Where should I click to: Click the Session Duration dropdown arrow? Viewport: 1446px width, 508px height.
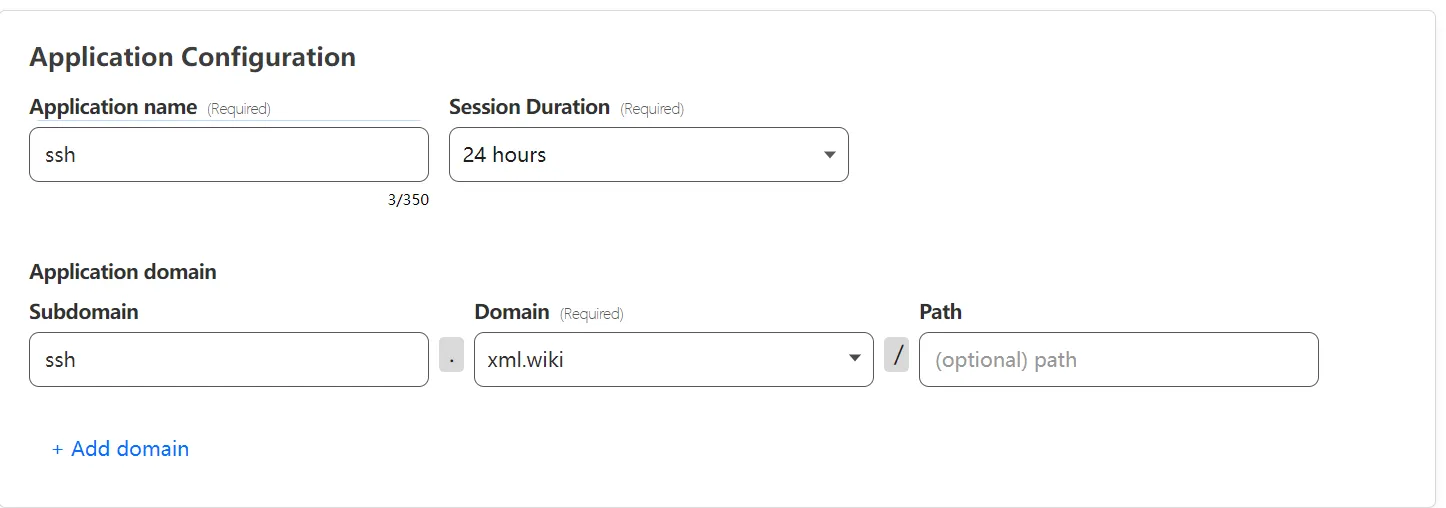click(829, 155)
